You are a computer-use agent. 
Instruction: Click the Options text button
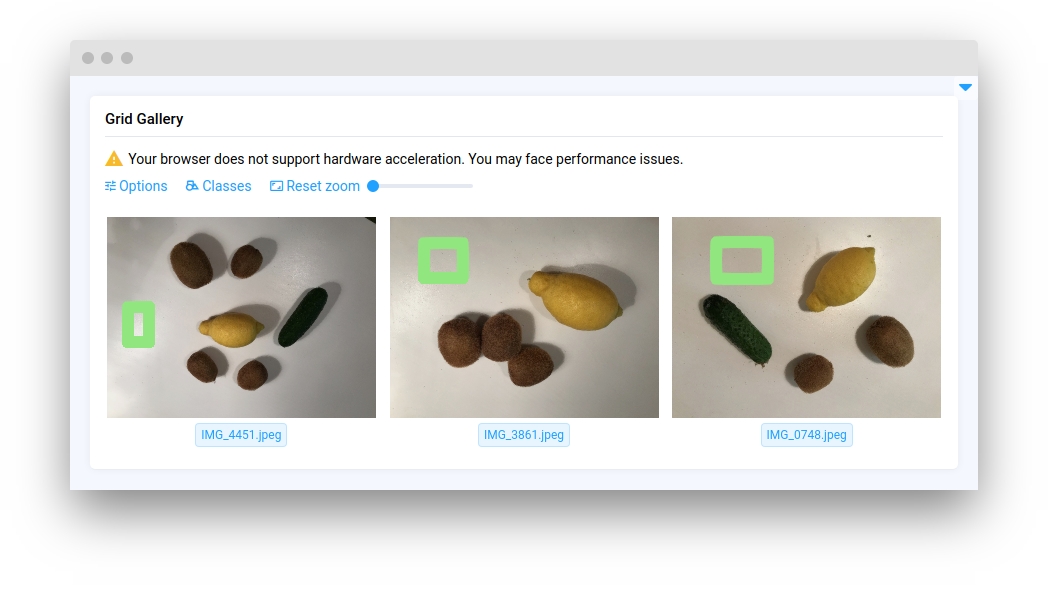143,186
